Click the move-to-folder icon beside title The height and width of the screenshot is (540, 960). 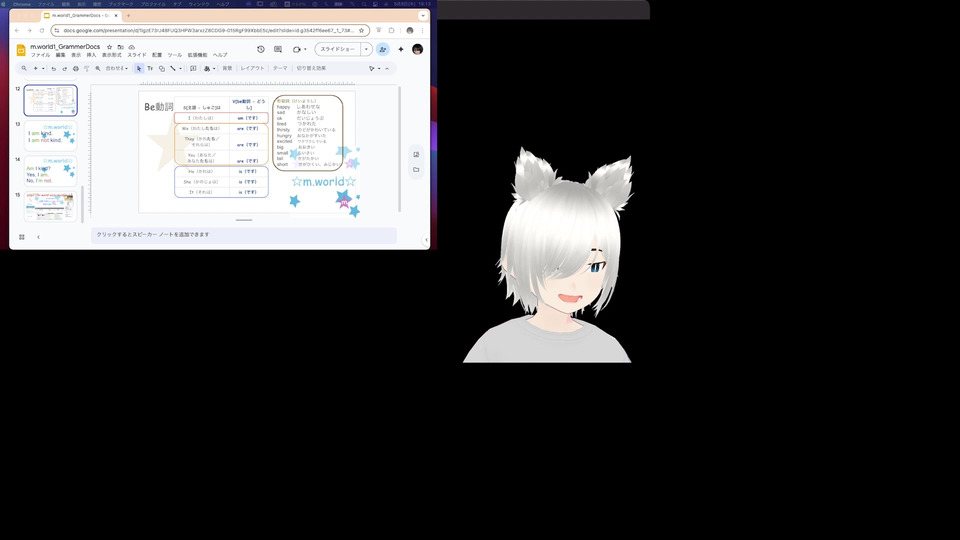tap(121, 47)
